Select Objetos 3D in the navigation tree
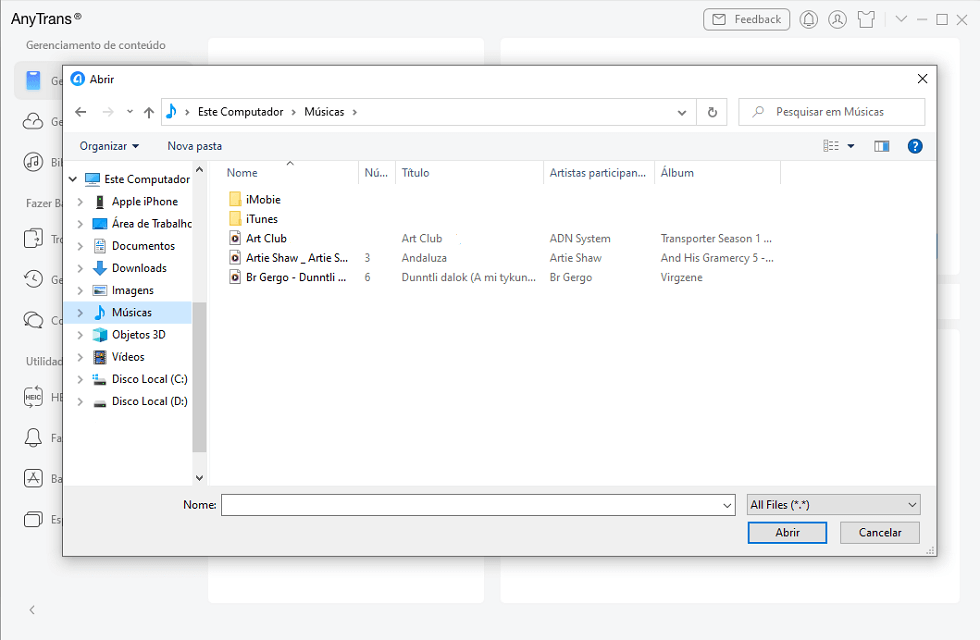The width and height of the screenshot is (980, 640). (139, 335)
